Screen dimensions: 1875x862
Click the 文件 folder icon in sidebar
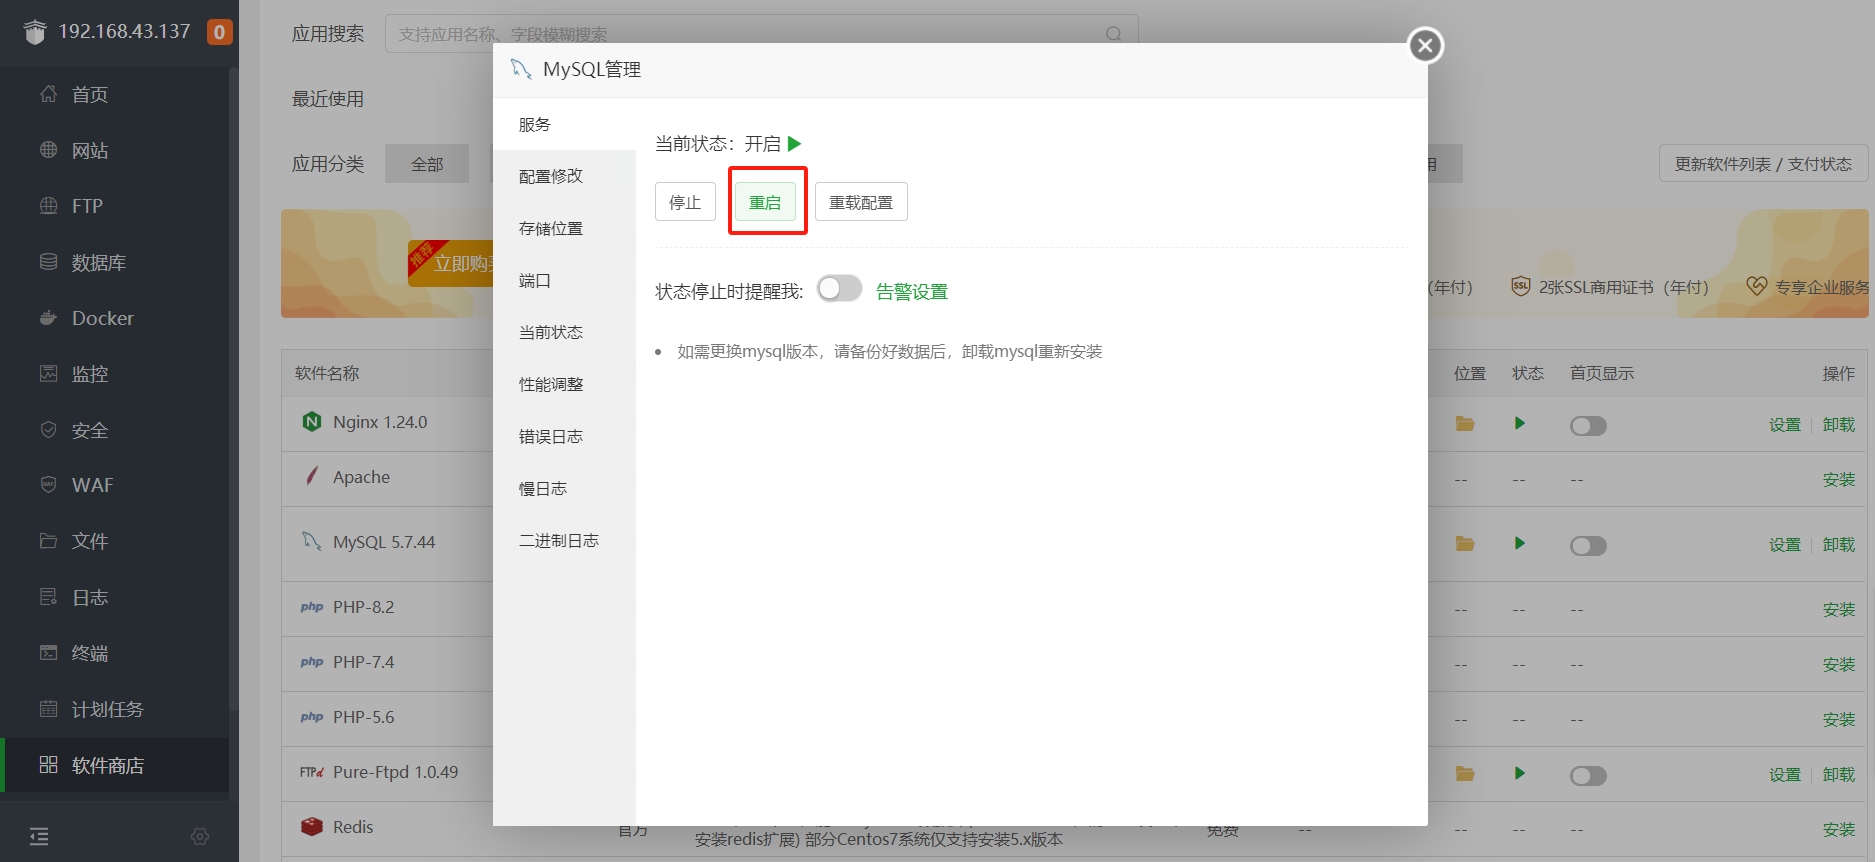[48, 541]
